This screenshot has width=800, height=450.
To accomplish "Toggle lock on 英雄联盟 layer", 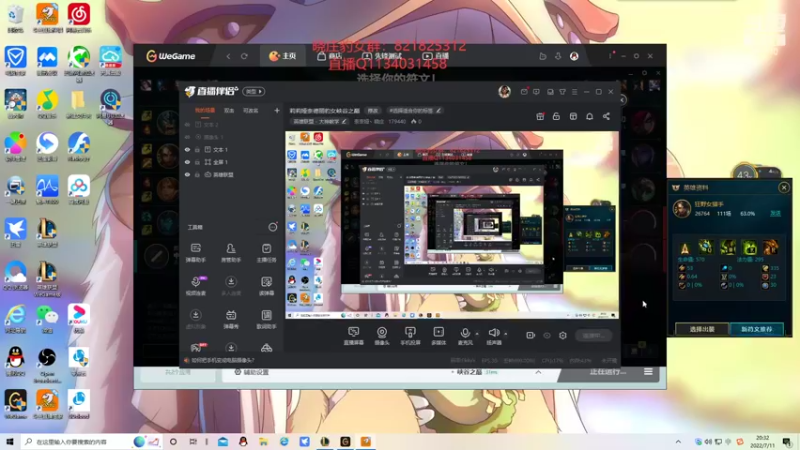I will tap(197, 174).
